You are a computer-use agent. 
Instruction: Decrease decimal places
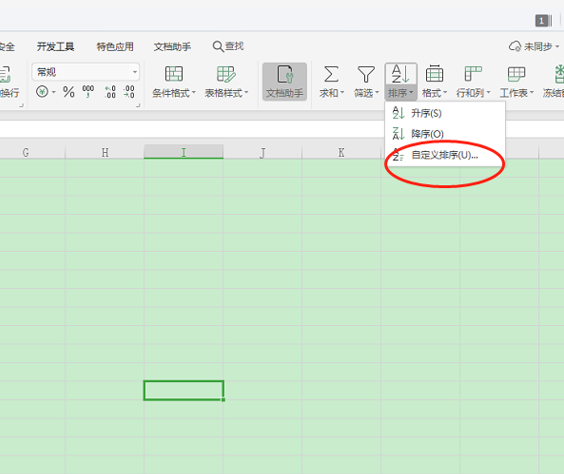[x=129, y=92]
